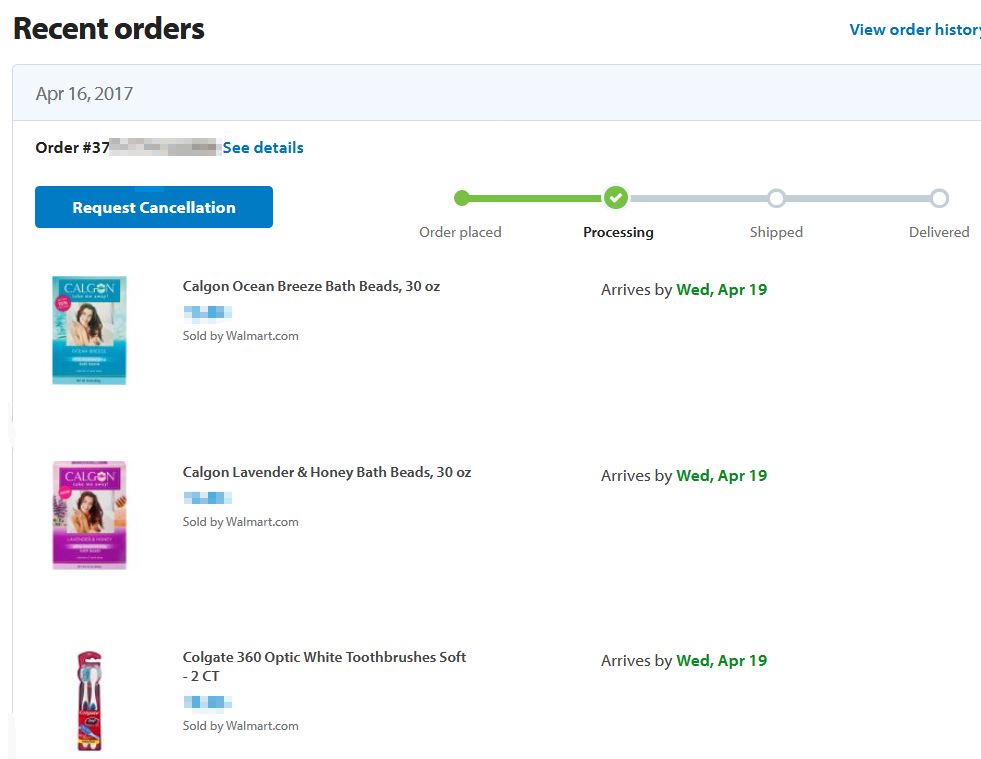Click the Colgate toothbrushes product image
Image resolution: width=981 pixels, height=759 pixels.
[89, 700]
